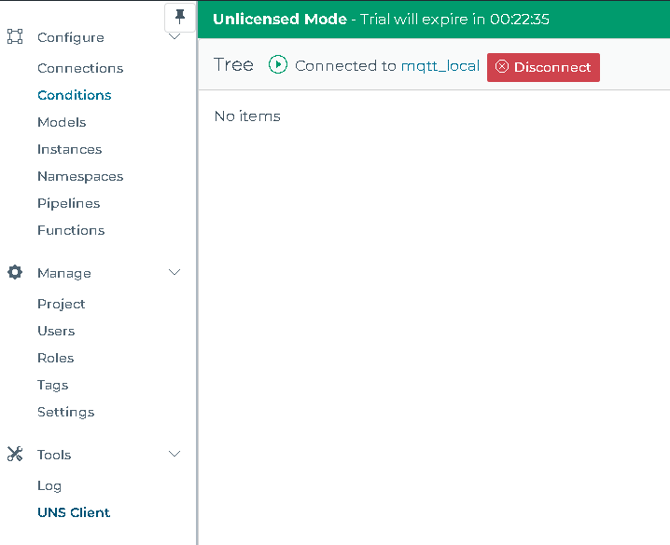The image size is (670, 545).
Task: Click the pin sidebar icon
Action: click(180, 17)
